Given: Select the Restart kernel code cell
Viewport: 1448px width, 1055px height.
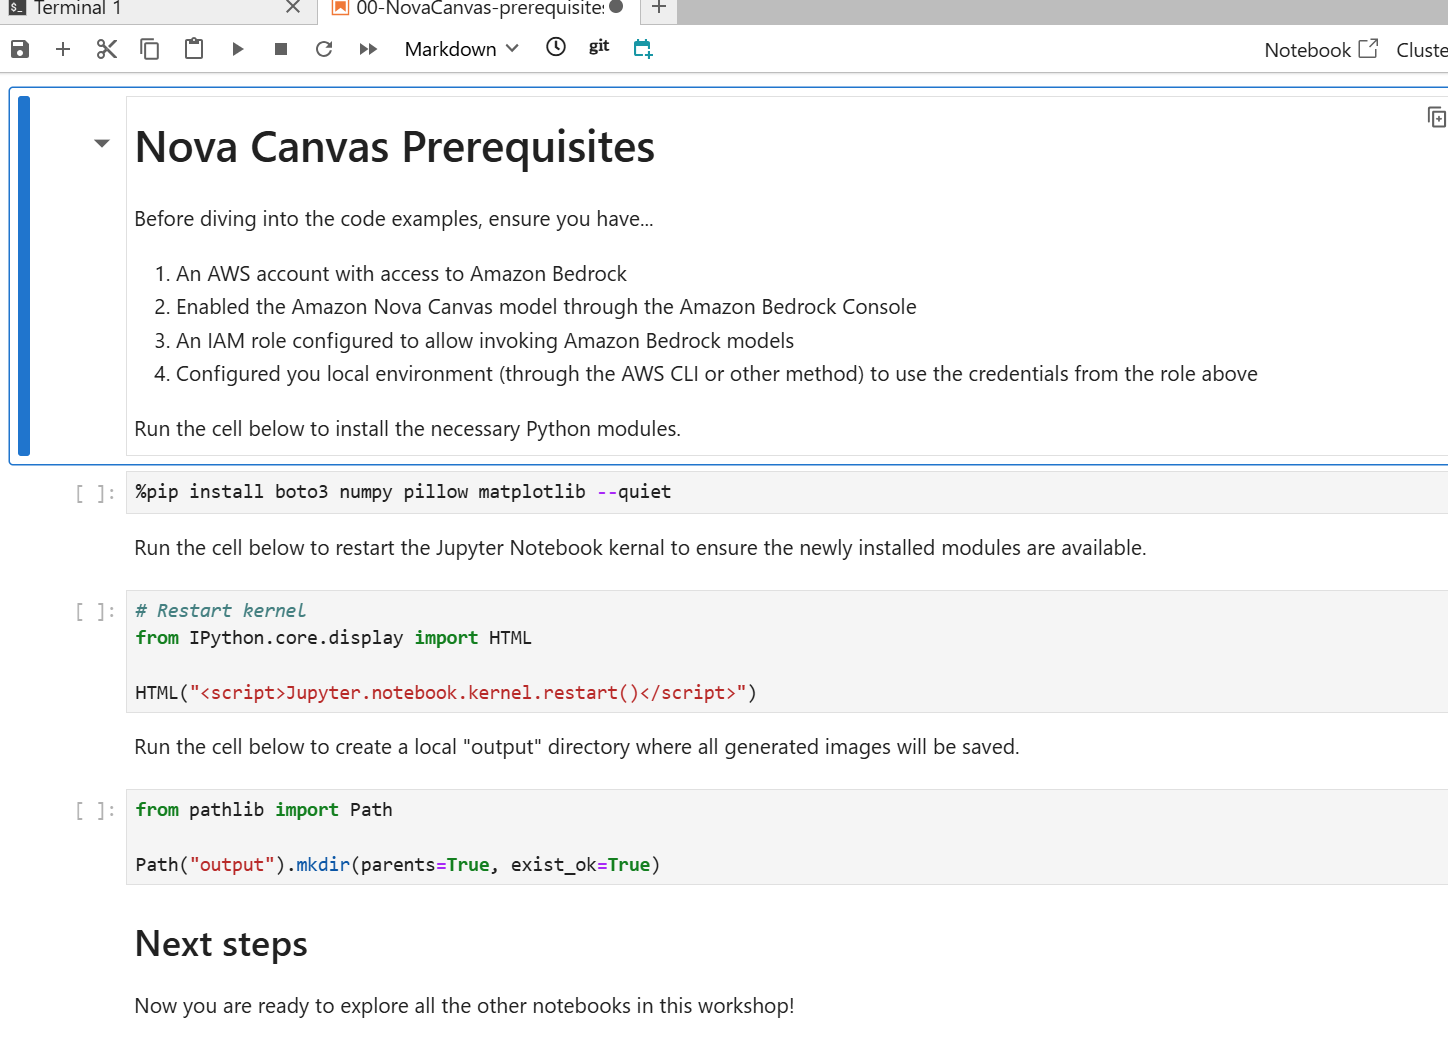Looking at the screenshot, I should [x=787, y=651].
